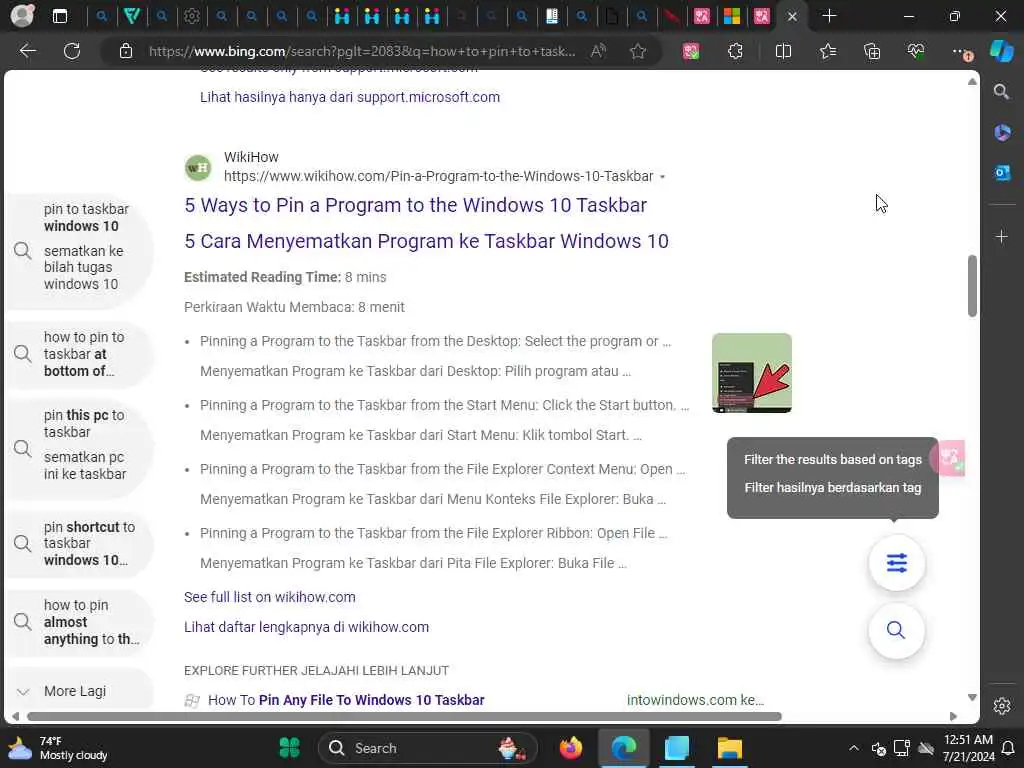Open a new browser tab
Viewport: 1024px width, 768px height.
(829, 16)
